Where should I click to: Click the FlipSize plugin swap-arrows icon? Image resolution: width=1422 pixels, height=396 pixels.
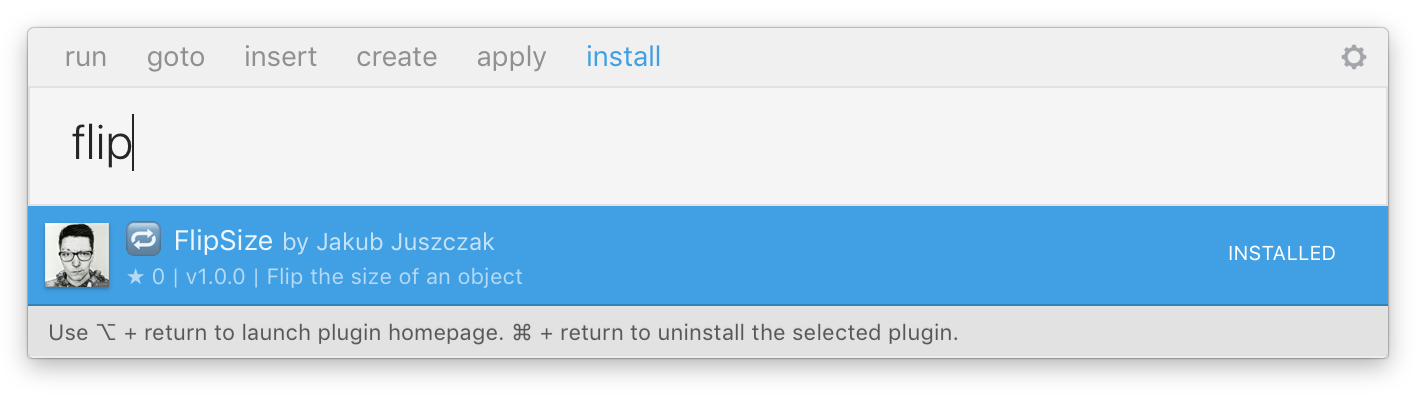tap(144, 240)
